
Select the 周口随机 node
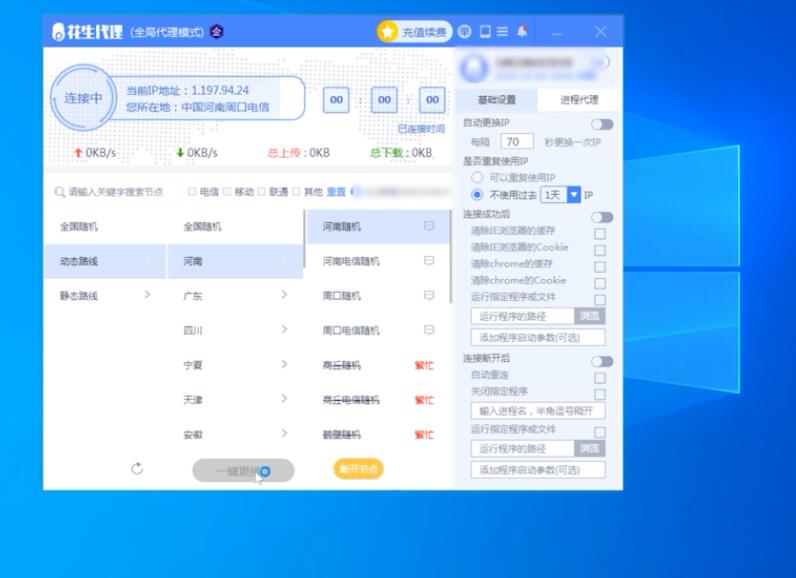(378, 295)
